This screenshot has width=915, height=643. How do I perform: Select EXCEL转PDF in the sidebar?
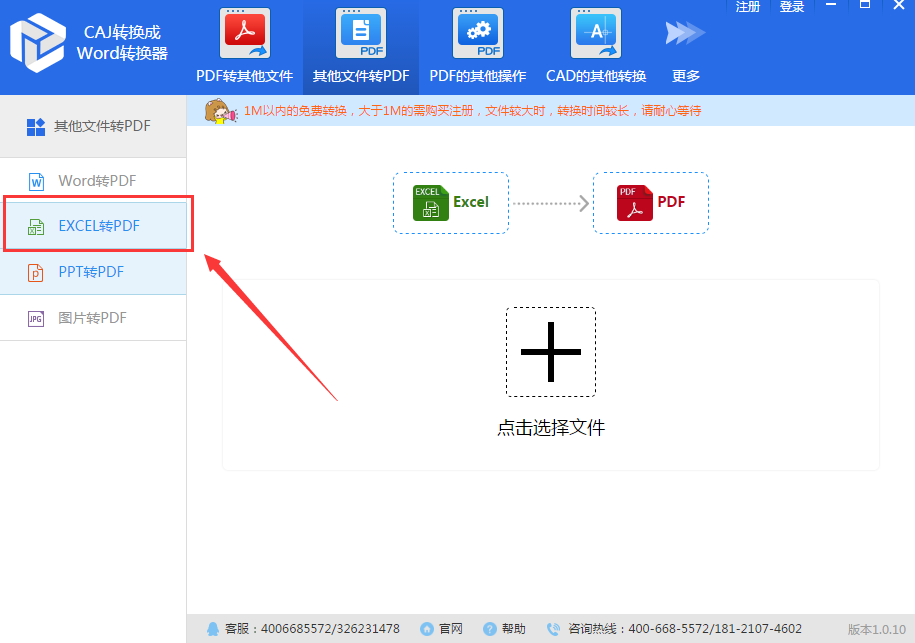[x=93, y=226]
